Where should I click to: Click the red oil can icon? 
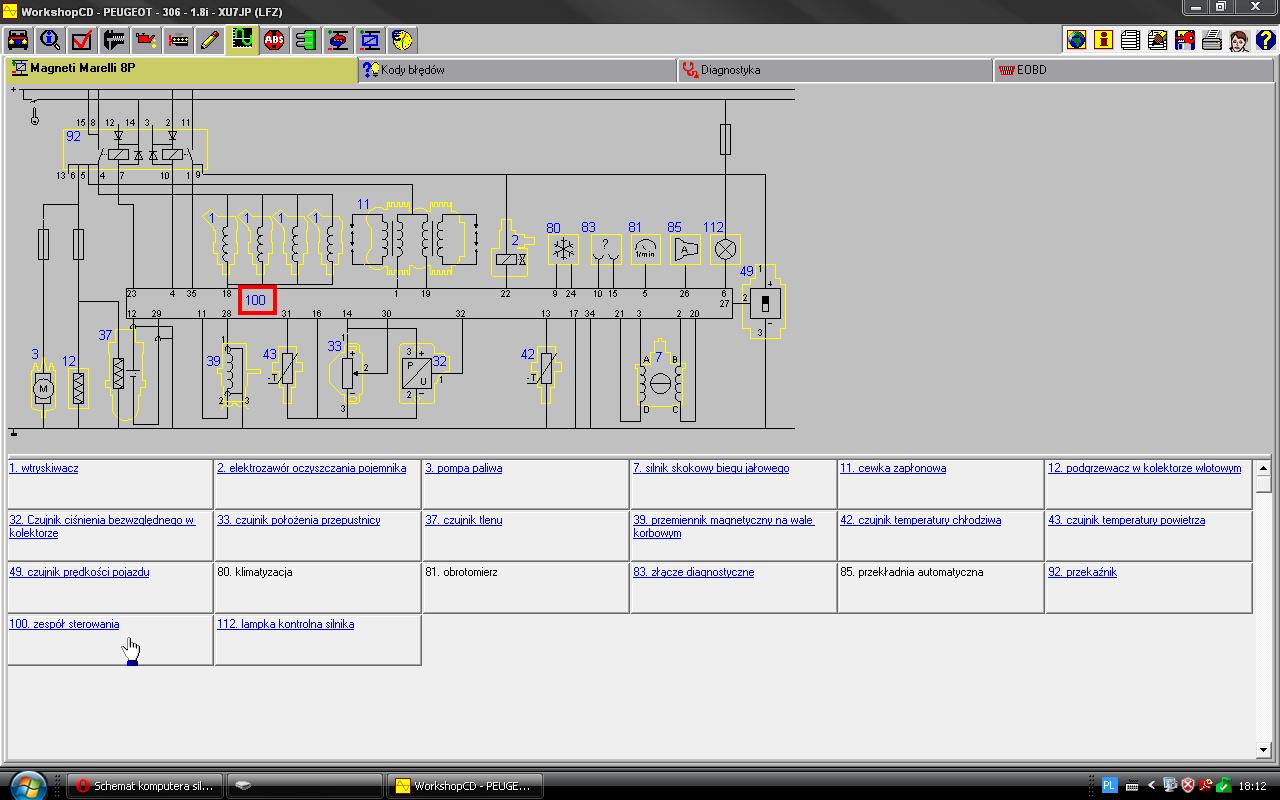[146, 40]
